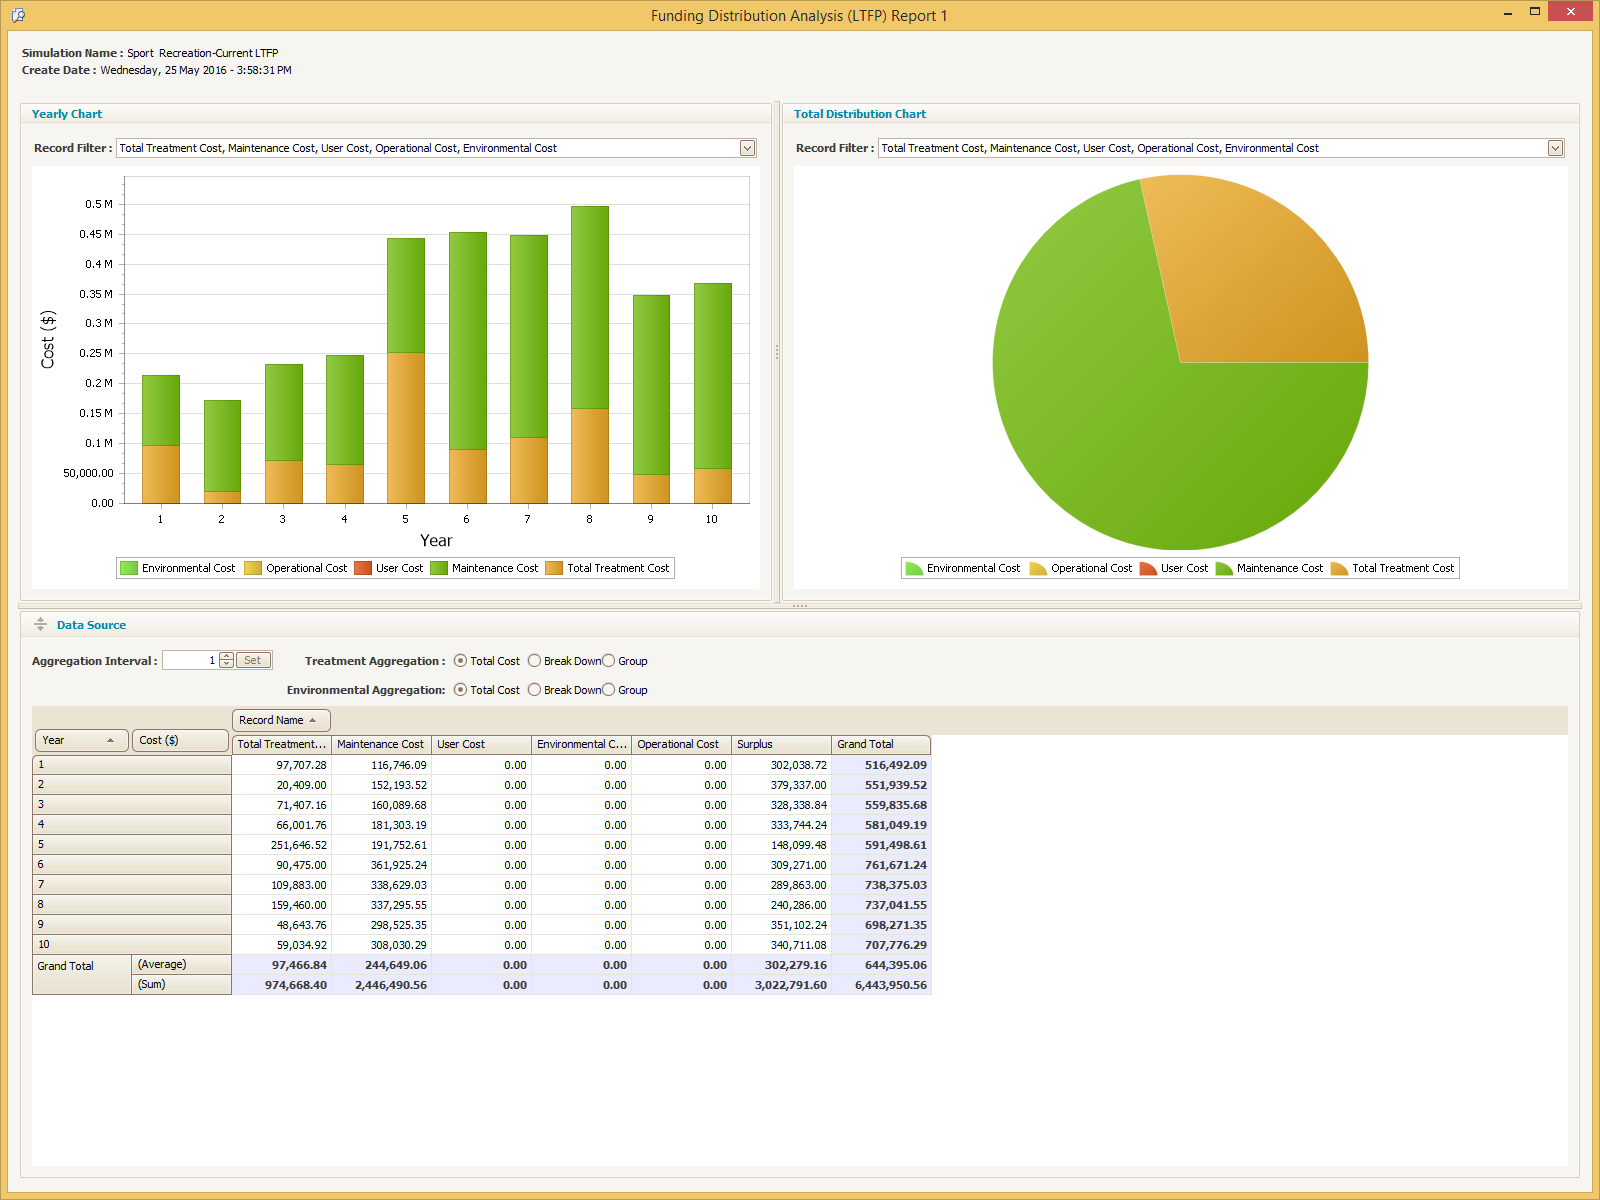Open the Yearly Chart Record Filter dropdown

click(747, 148)
